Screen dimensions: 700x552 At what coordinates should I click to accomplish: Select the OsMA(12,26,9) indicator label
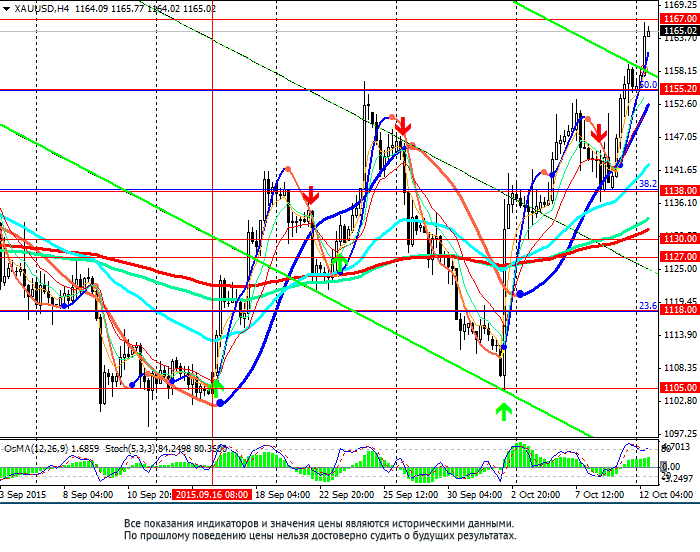[x=36, y=448]
